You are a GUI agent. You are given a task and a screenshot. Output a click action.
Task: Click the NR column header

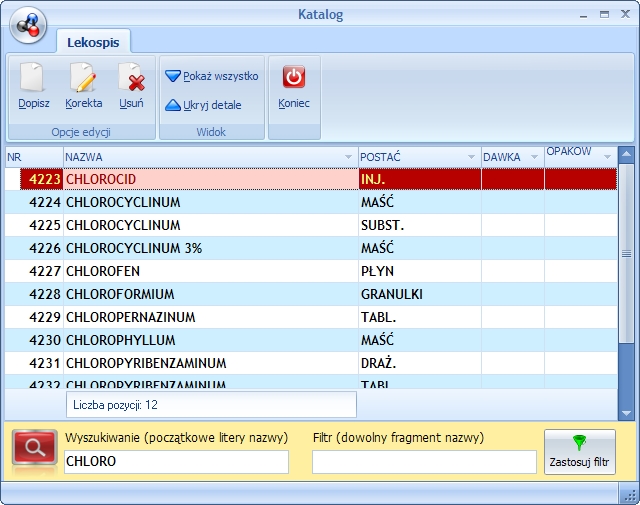click(x=33, y=157)
